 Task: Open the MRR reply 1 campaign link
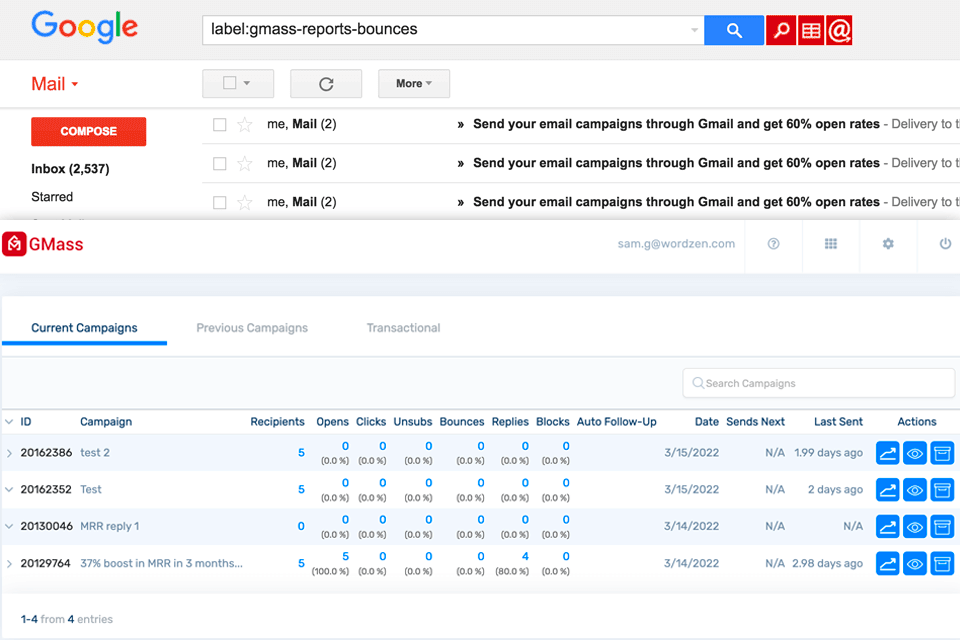point(110,527)
